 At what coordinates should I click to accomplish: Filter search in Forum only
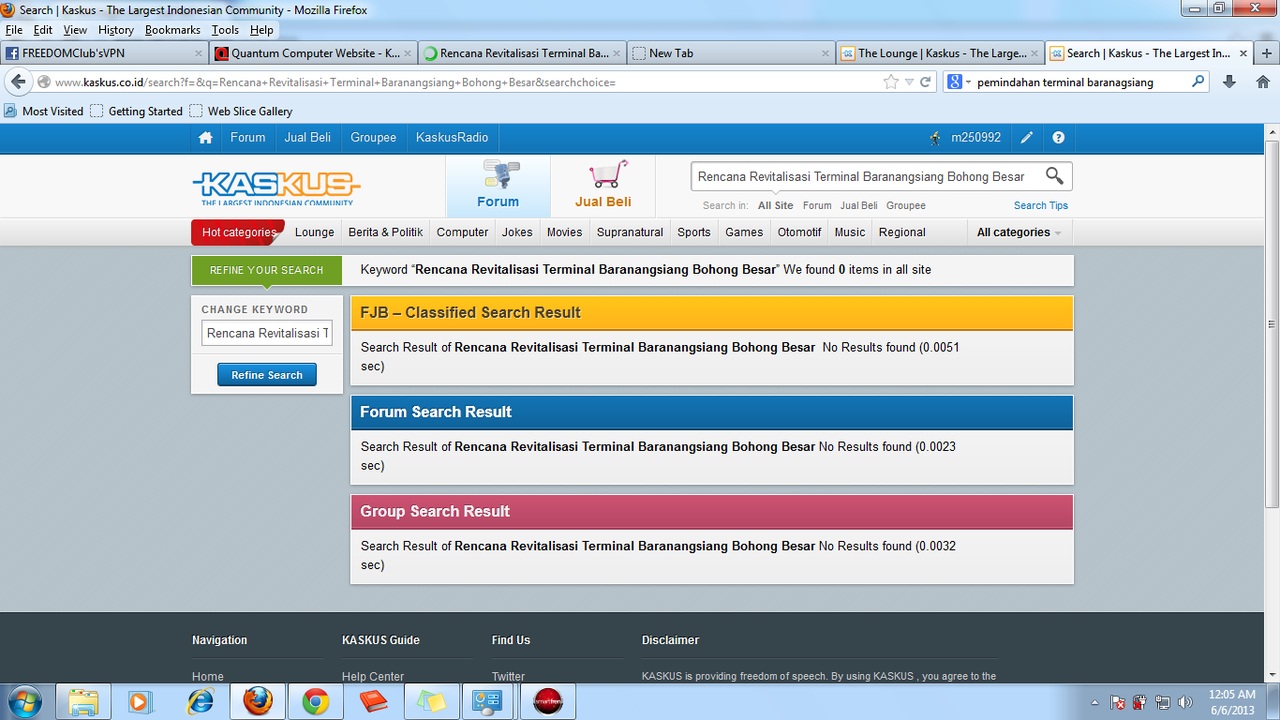pyautogui.click(x=817, y=205)
